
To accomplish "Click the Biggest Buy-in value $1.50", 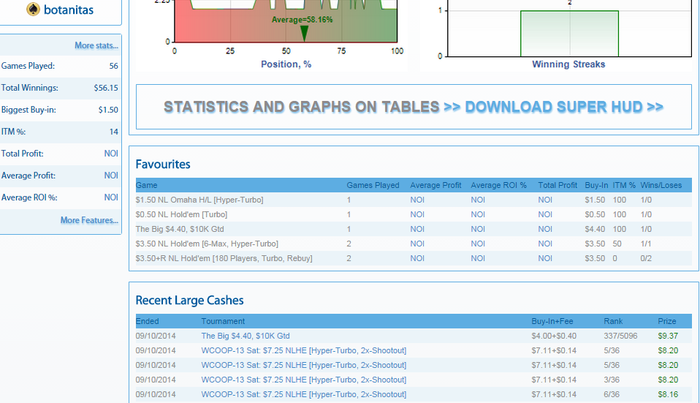I will [x=108, y=110].
